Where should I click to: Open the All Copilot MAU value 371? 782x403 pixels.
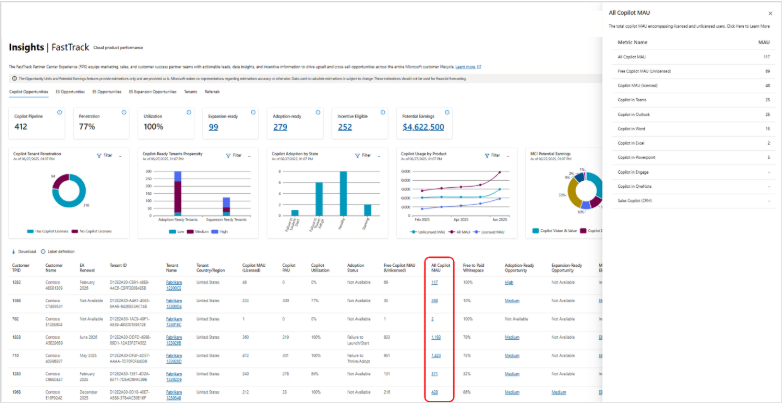pyautogui.click(x=434, y=374)
